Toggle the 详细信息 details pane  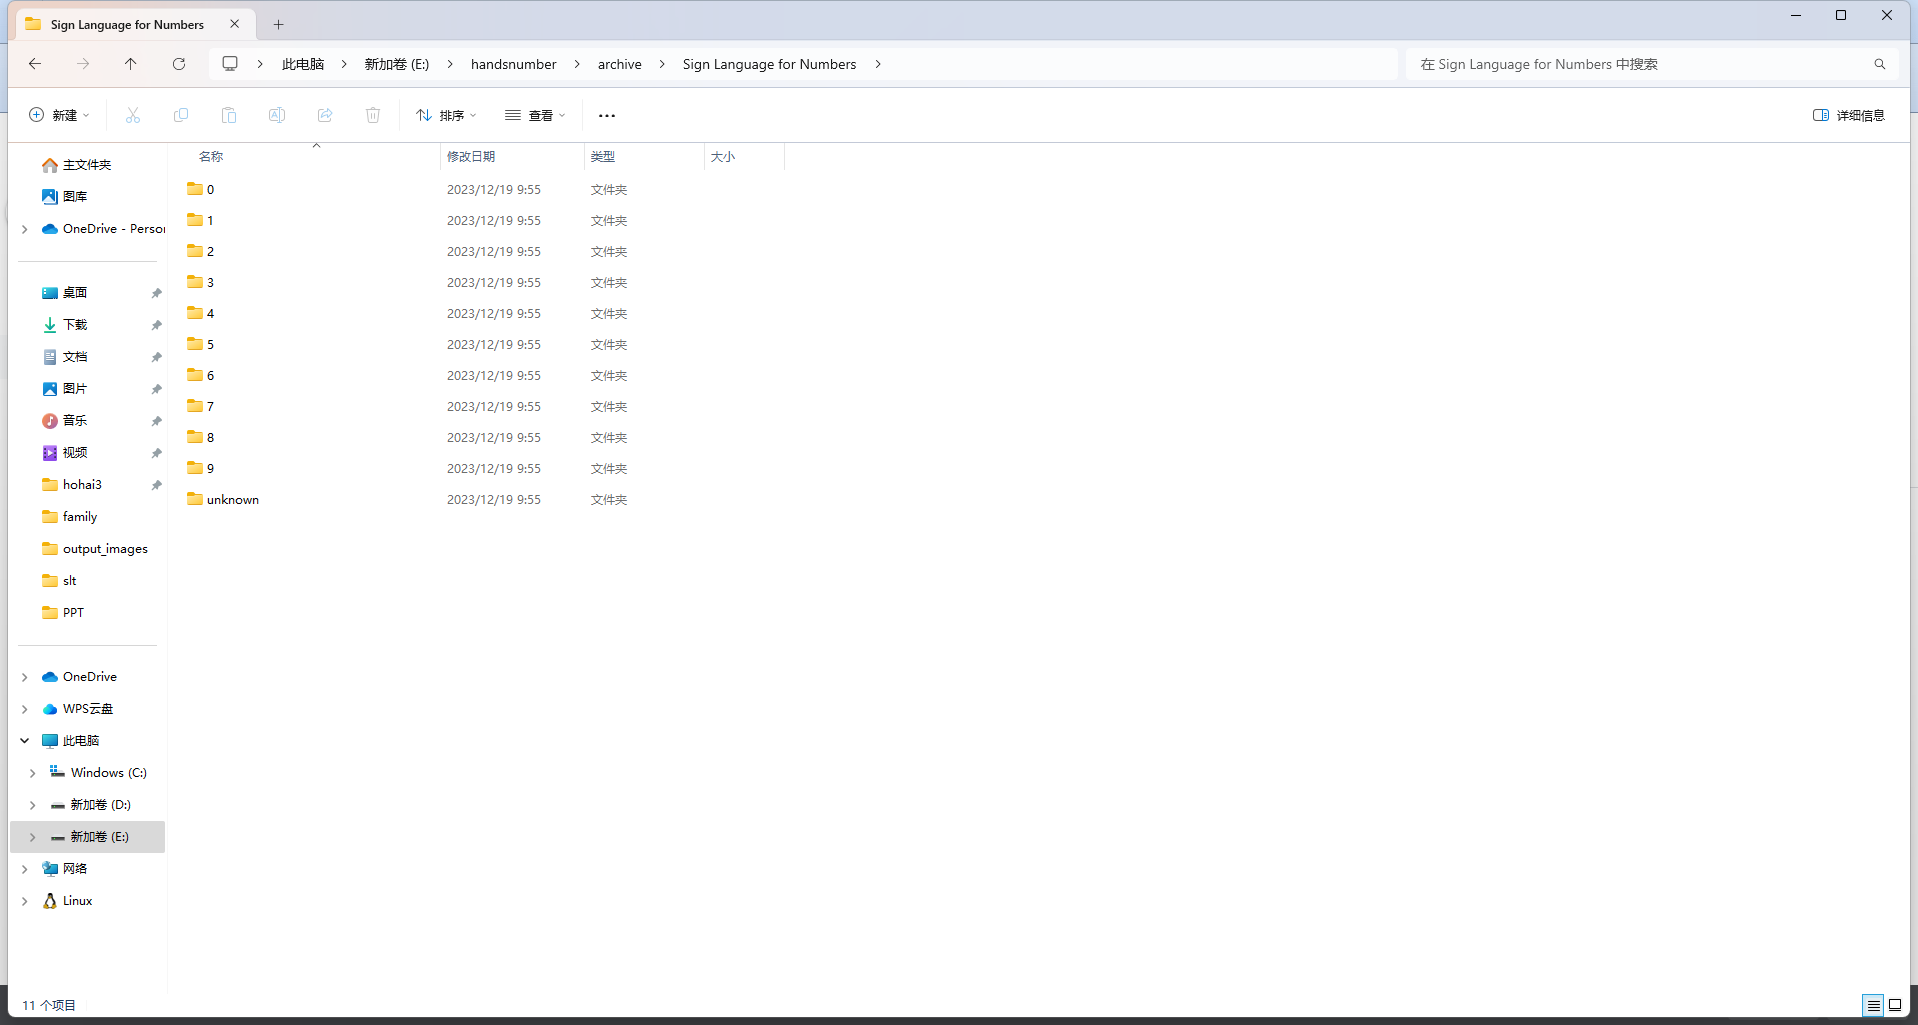point(1849,115)
